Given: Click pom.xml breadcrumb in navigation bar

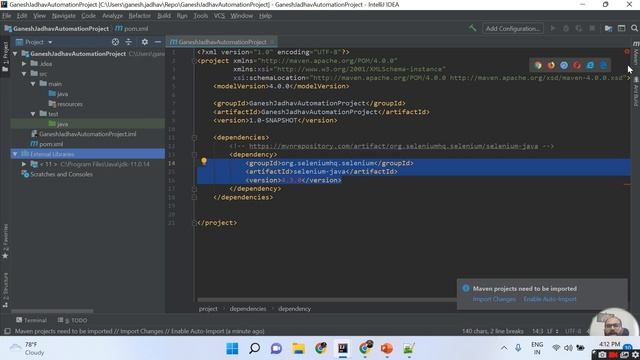Looking at the screenshot, I should pos(132,29).
